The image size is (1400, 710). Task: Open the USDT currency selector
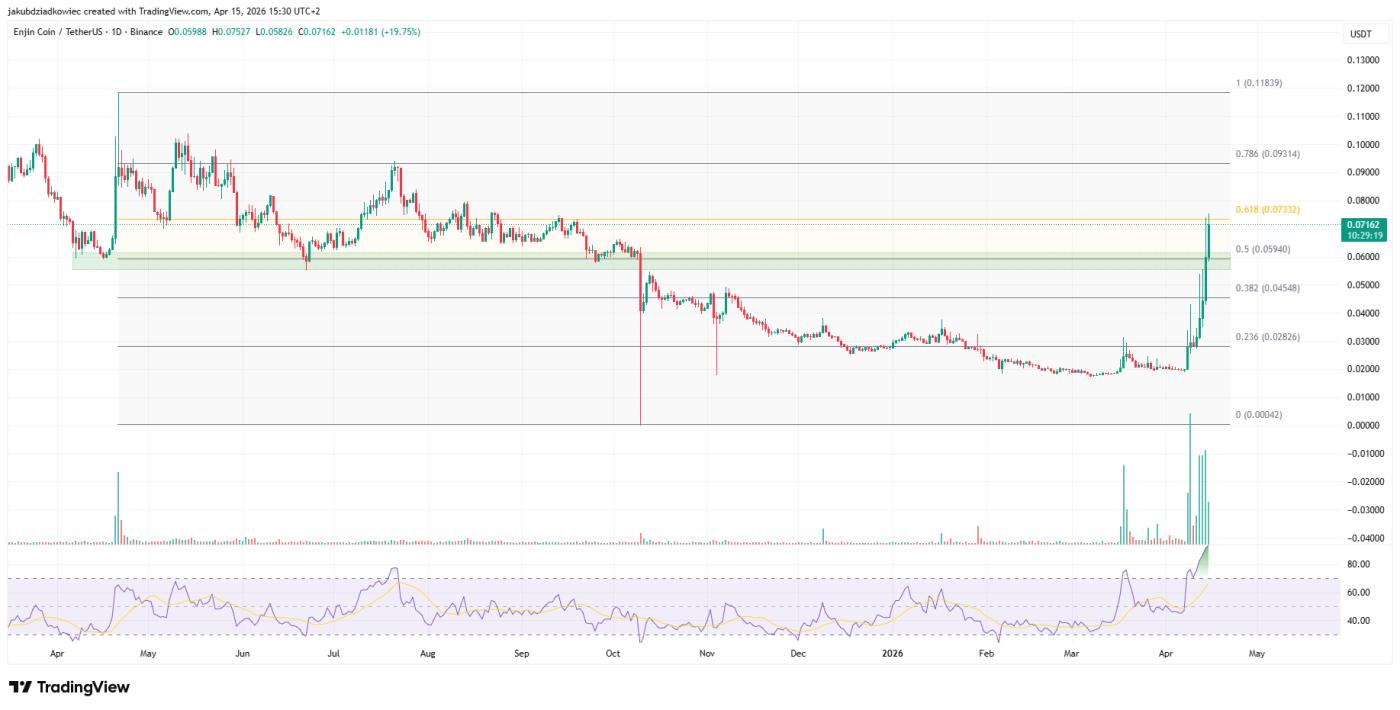(x=1360, y=35)
